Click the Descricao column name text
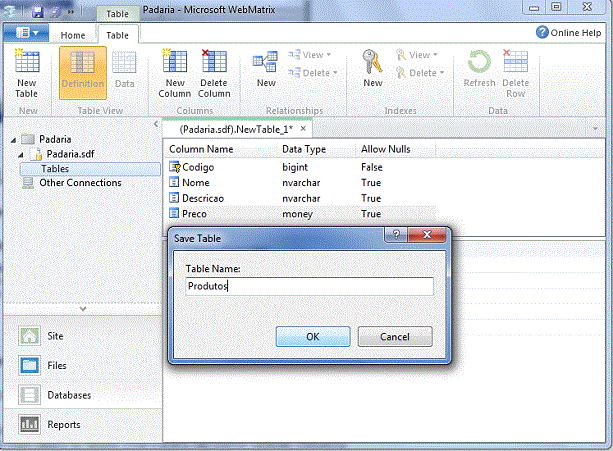Viewport: 613px width, 451px height. [203, 198]
